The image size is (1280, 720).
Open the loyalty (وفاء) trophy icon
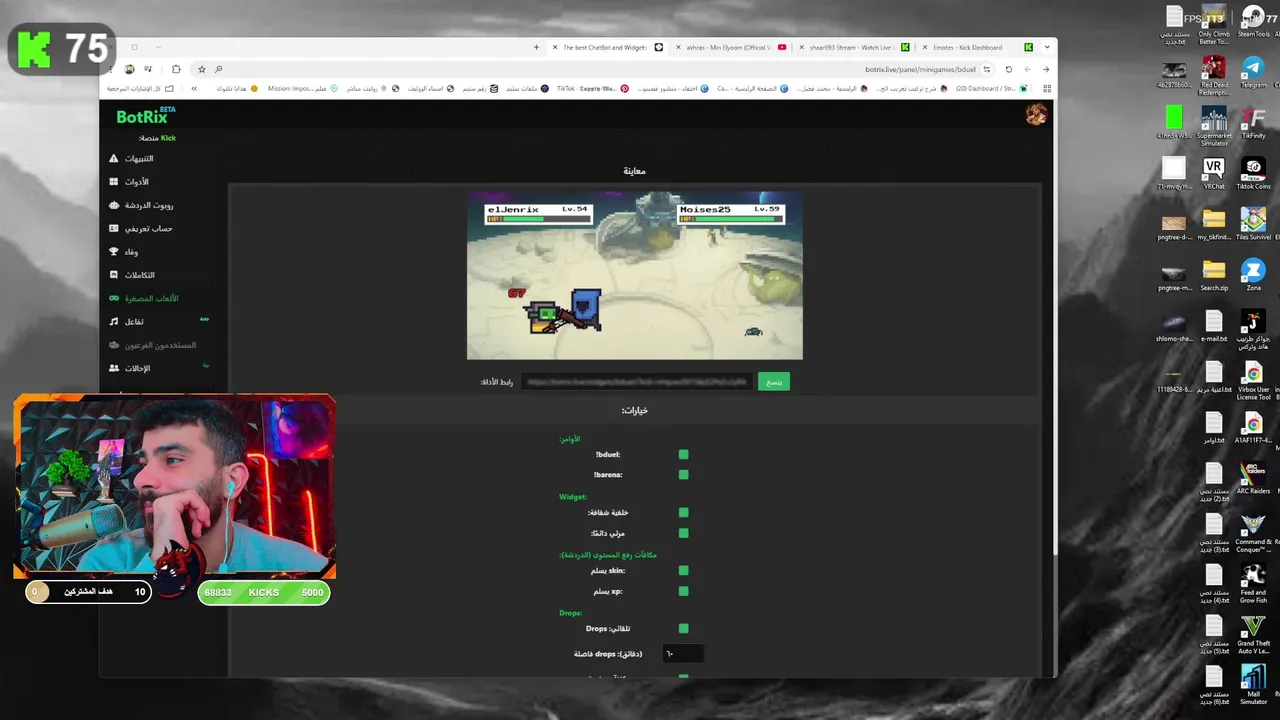click(x=114, y=251)
